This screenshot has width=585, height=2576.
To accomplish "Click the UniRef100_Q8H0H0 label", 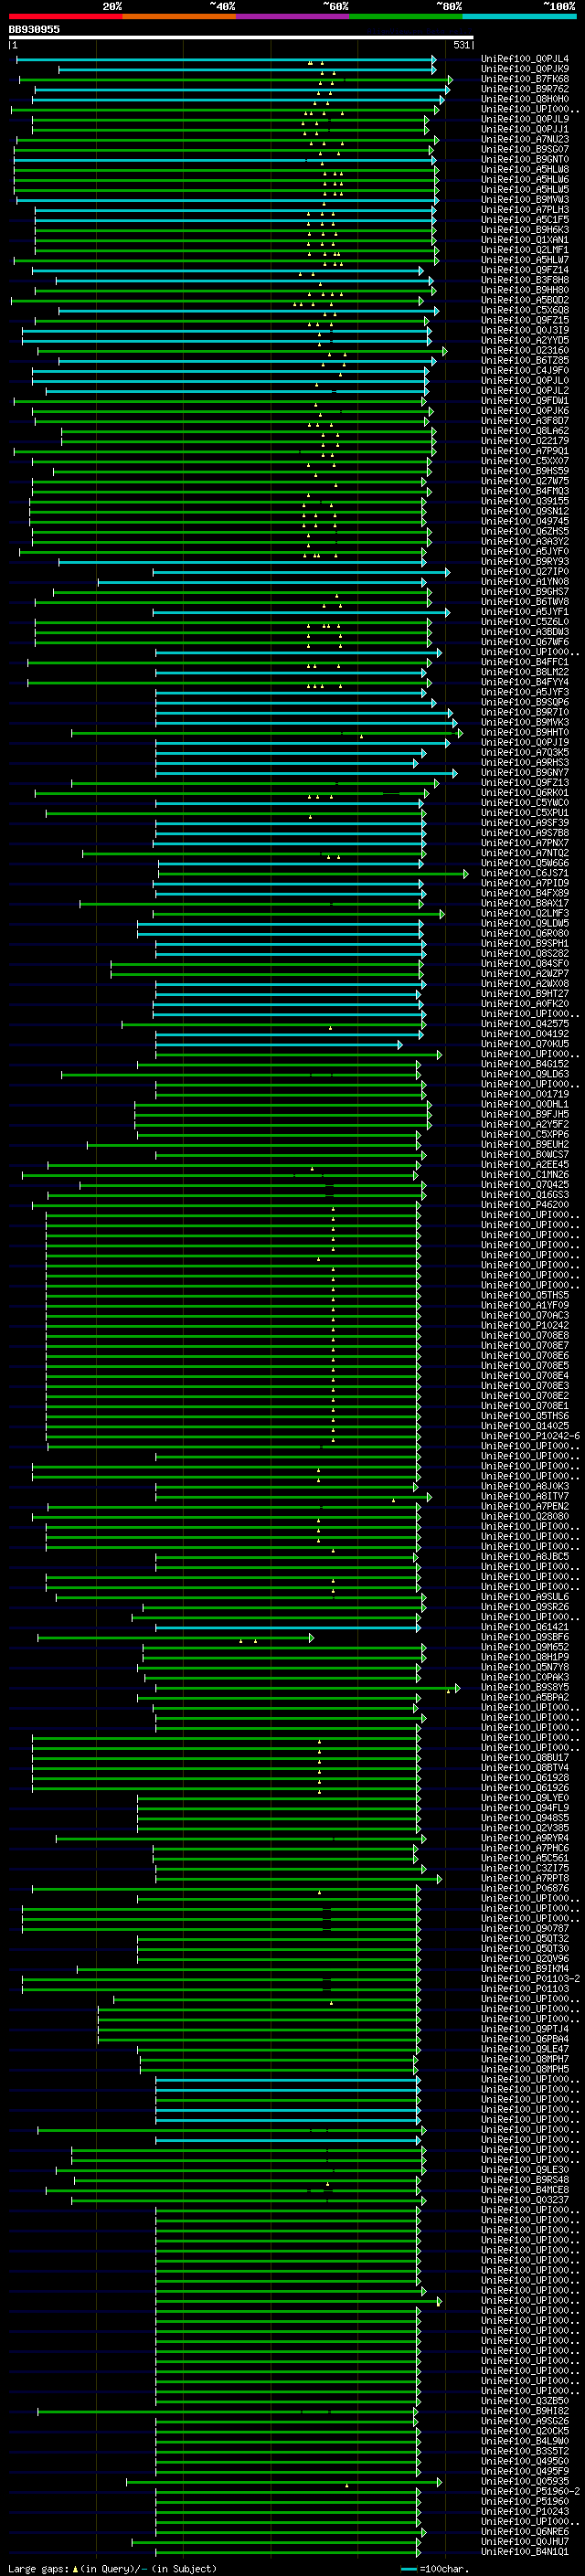I will [x=525, y=99].
